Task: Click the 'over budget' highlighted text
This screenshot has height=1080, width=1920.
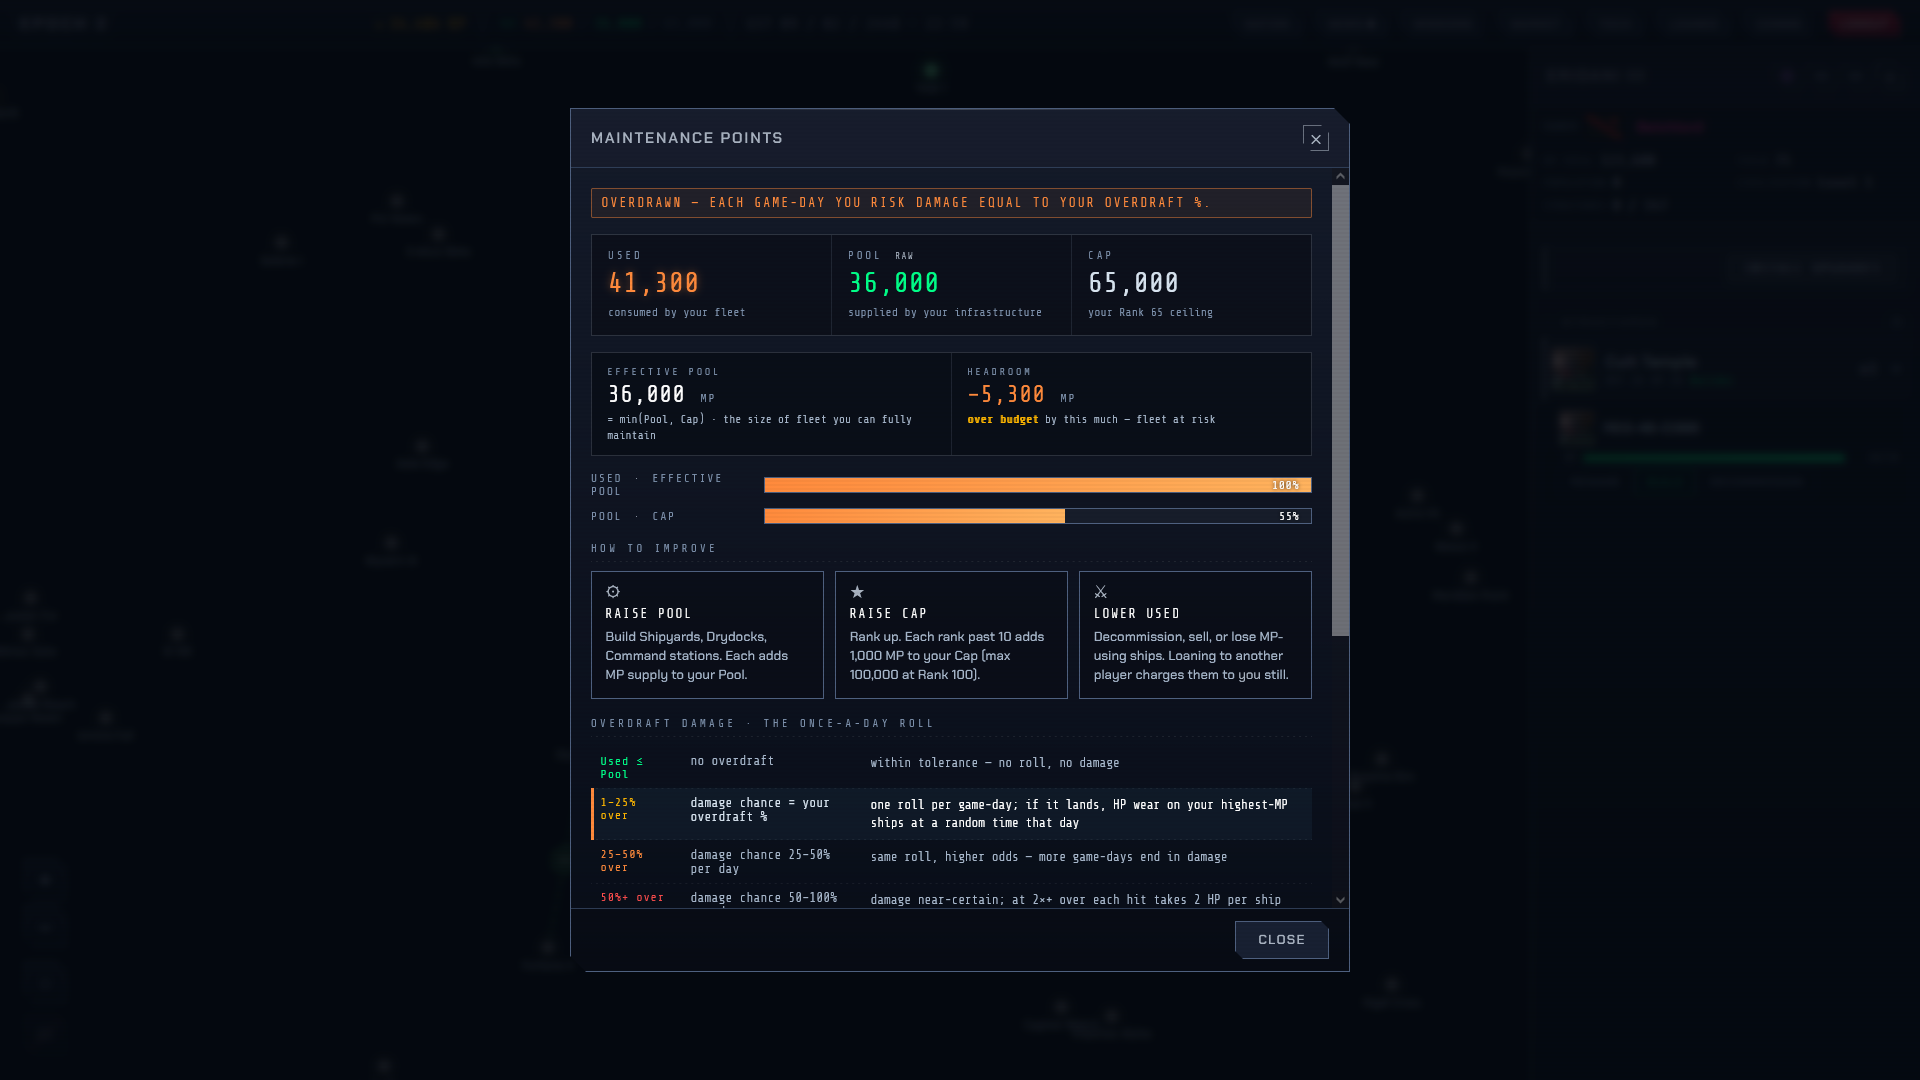Action: [1003, 420]
